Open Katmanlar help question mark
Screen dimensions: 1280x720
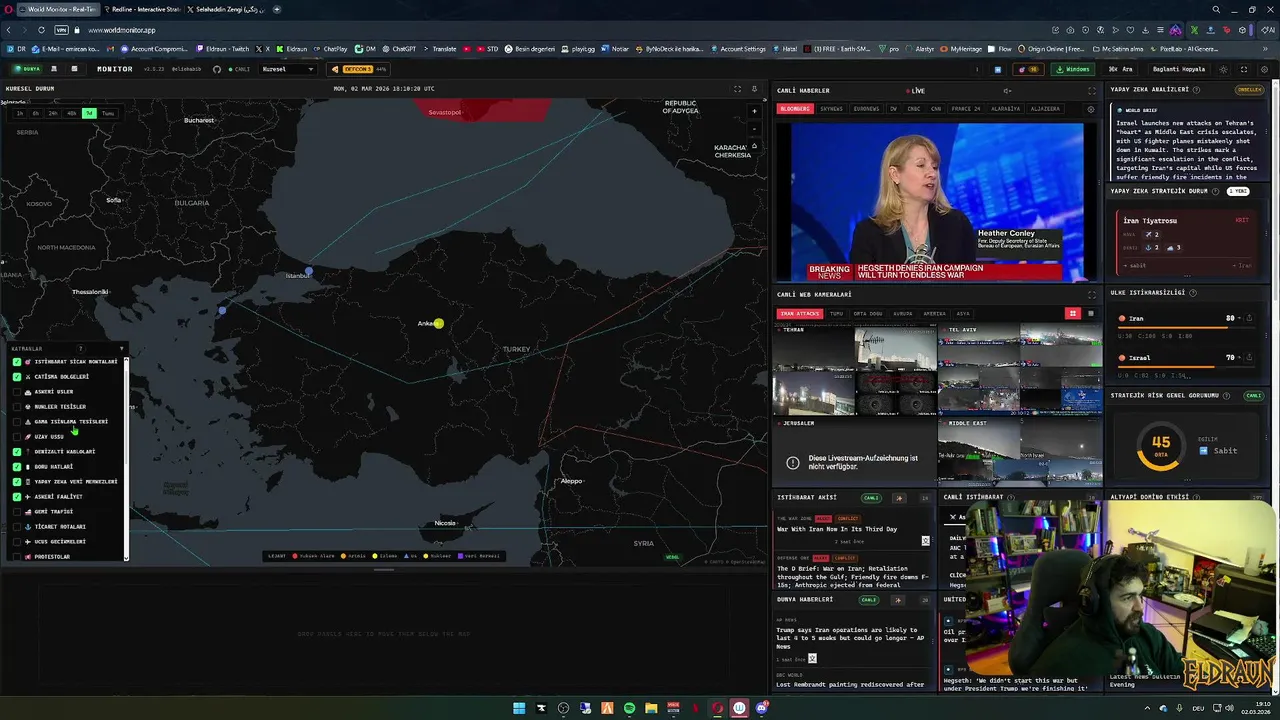(80, 349)
